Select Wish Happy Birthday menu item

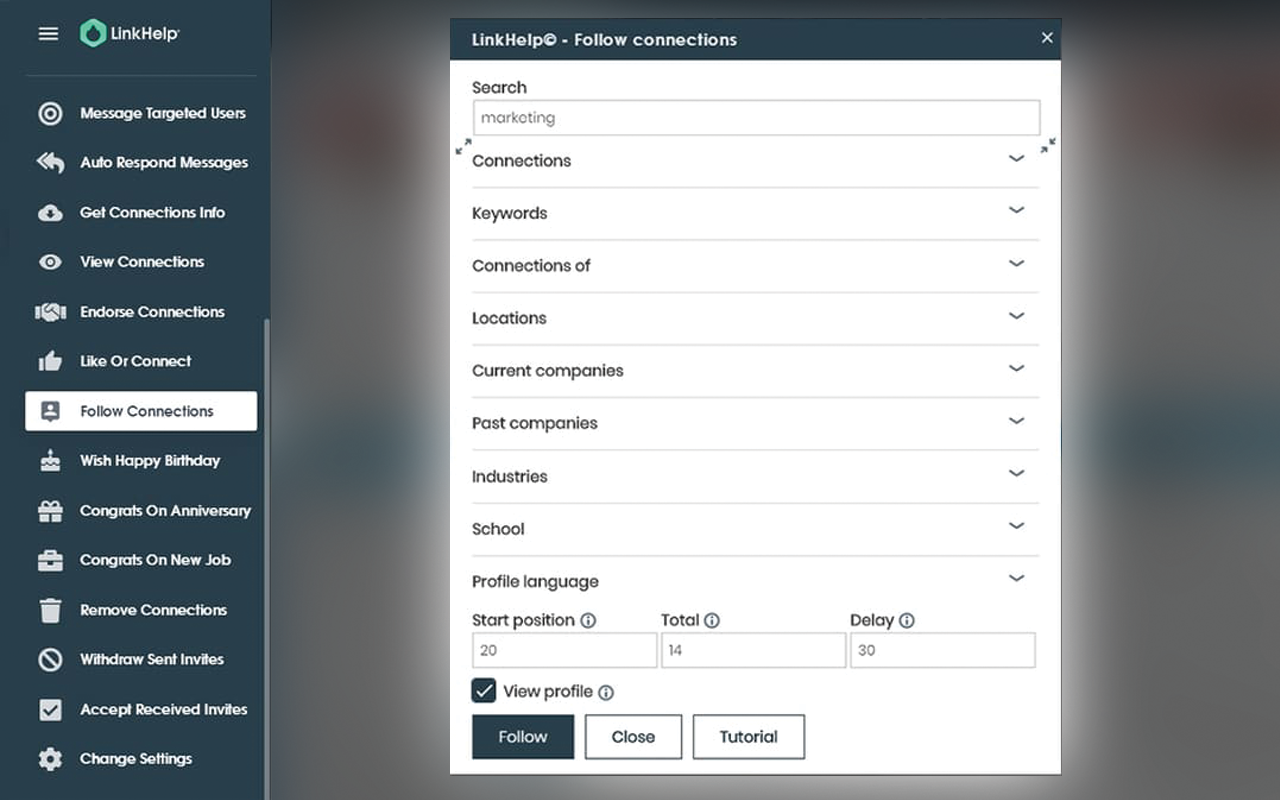point(141,461)
